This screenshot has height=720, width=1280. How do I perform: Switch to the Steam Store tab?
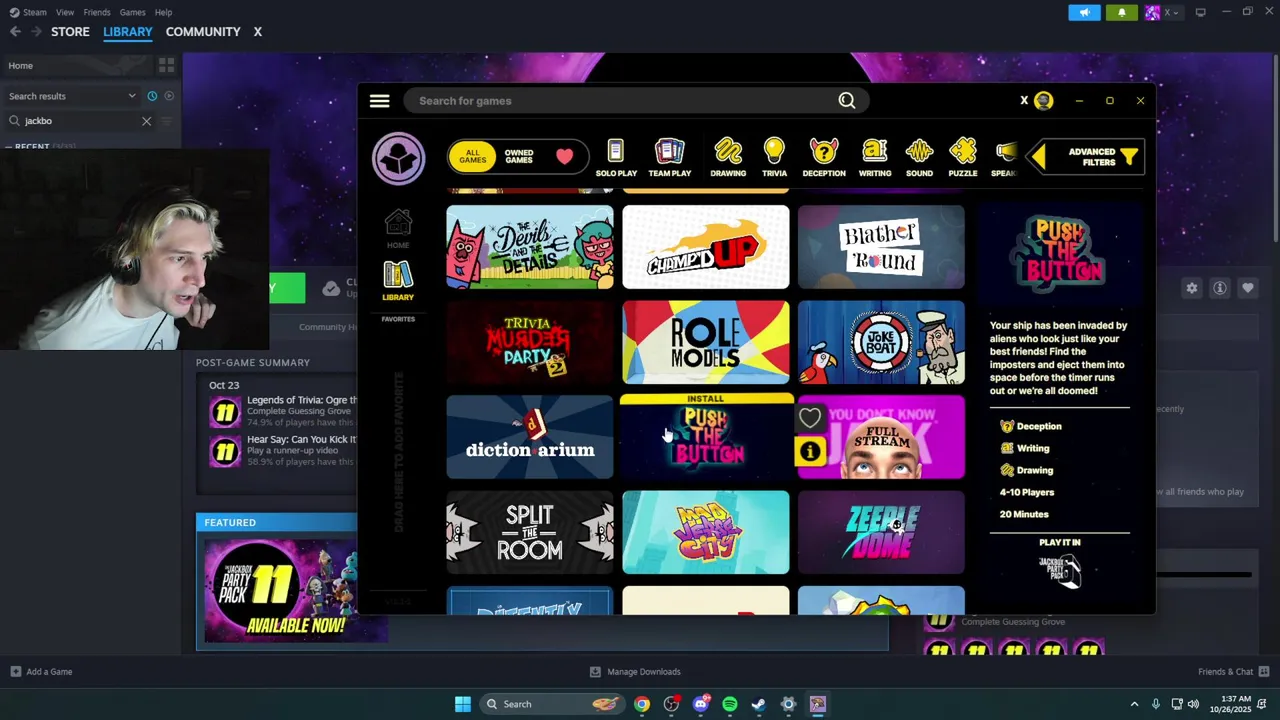(x=70, y=32)
